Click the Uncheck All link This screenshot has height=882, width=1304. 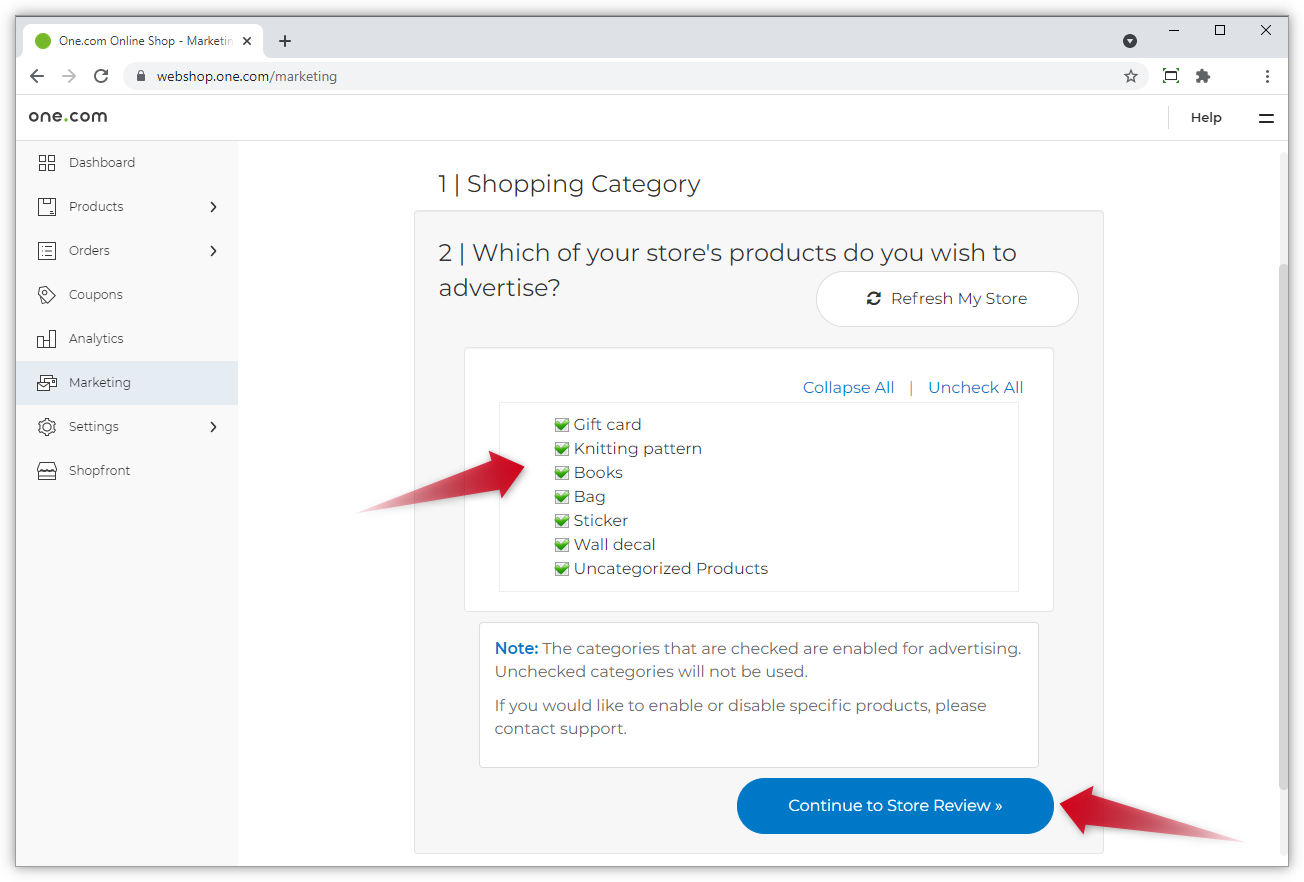975,387
